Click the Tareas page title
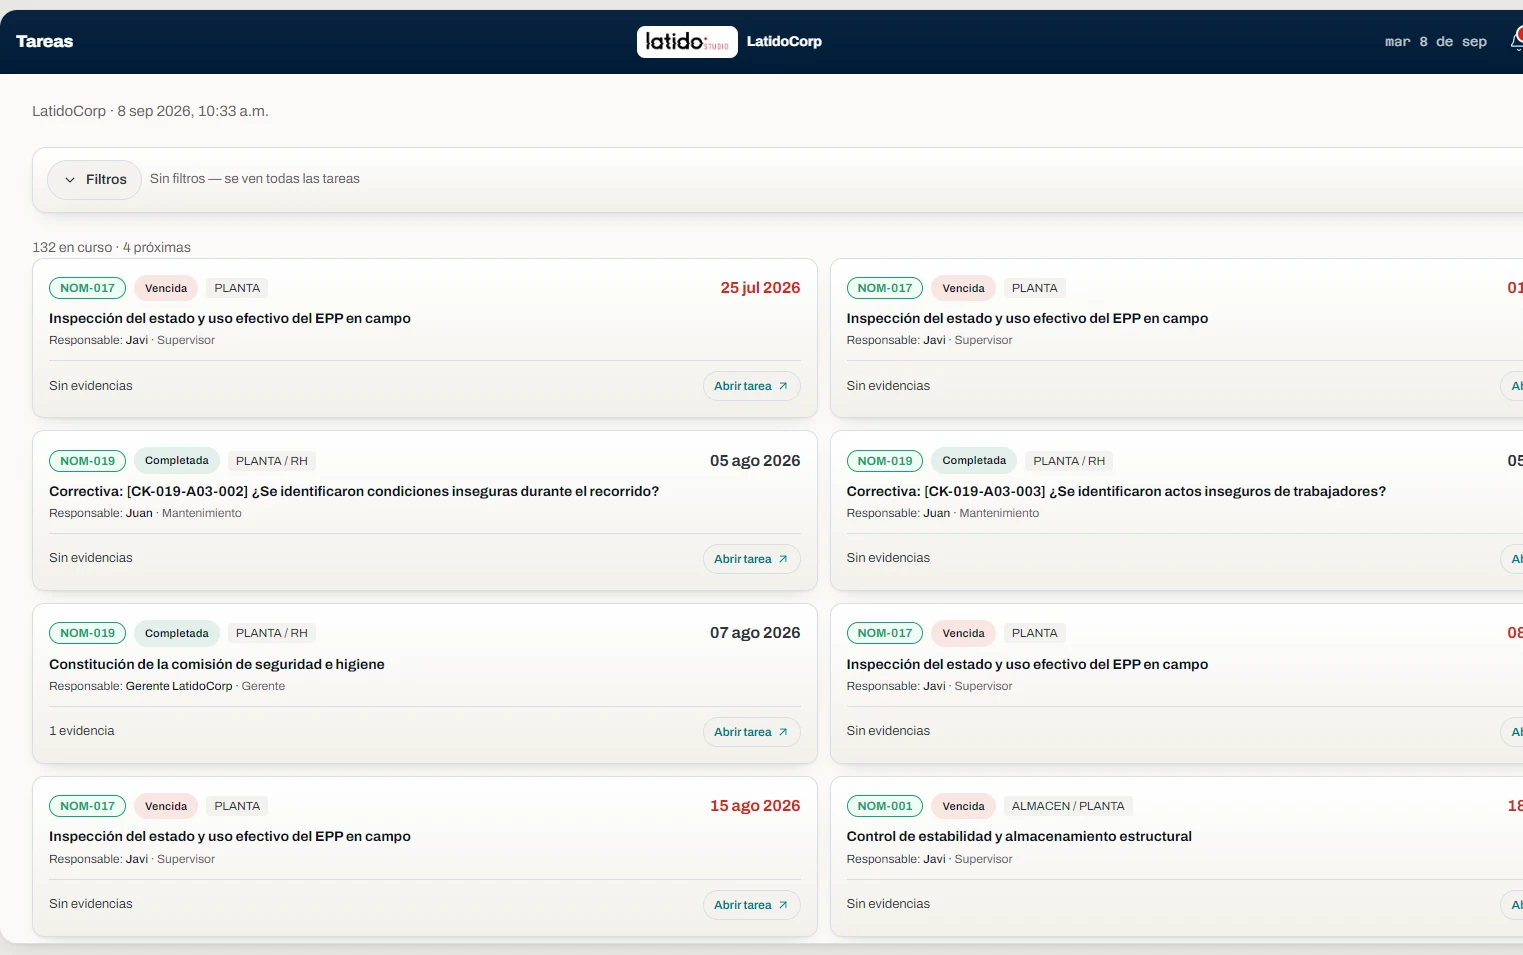 (45, 42)
